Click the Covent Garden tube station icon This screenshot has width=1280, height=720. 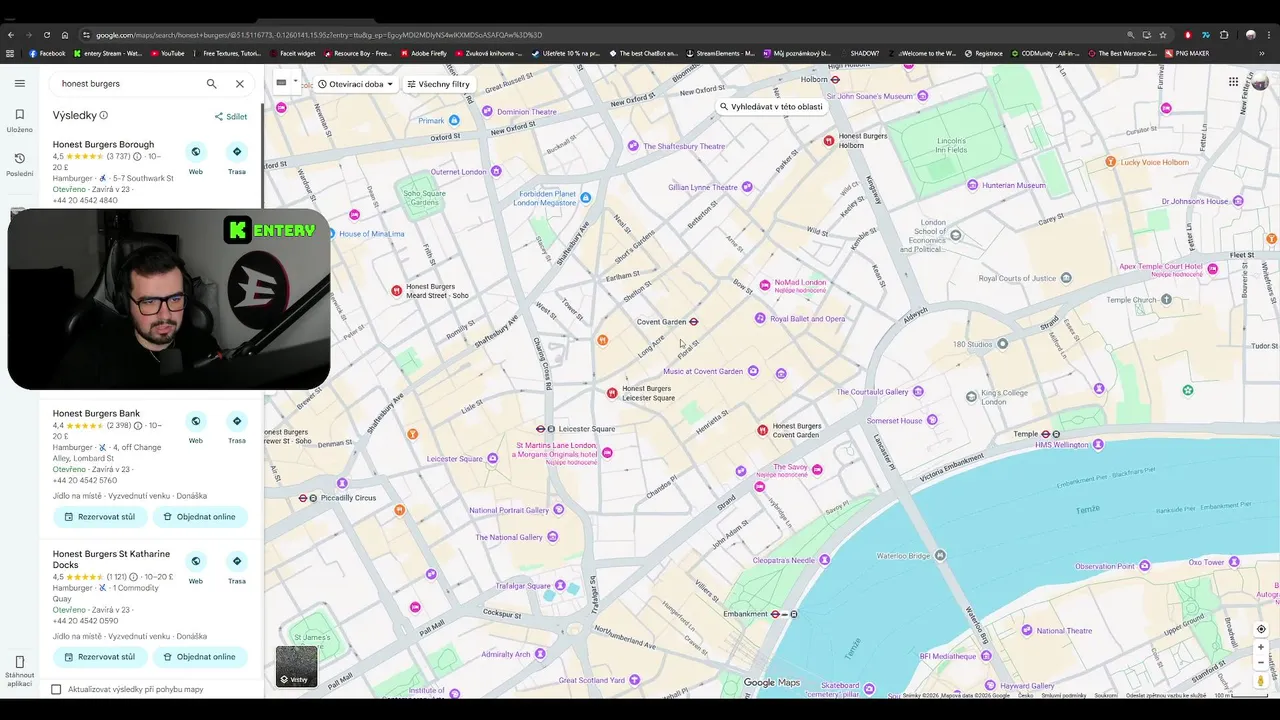[x=694, y=322]
